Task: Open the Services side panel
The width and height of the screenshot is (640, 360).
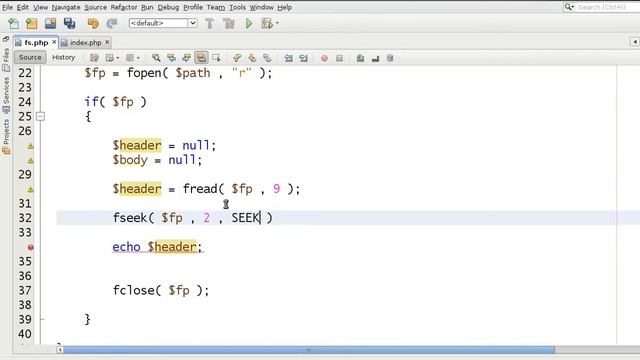Action: coord(6,95)
